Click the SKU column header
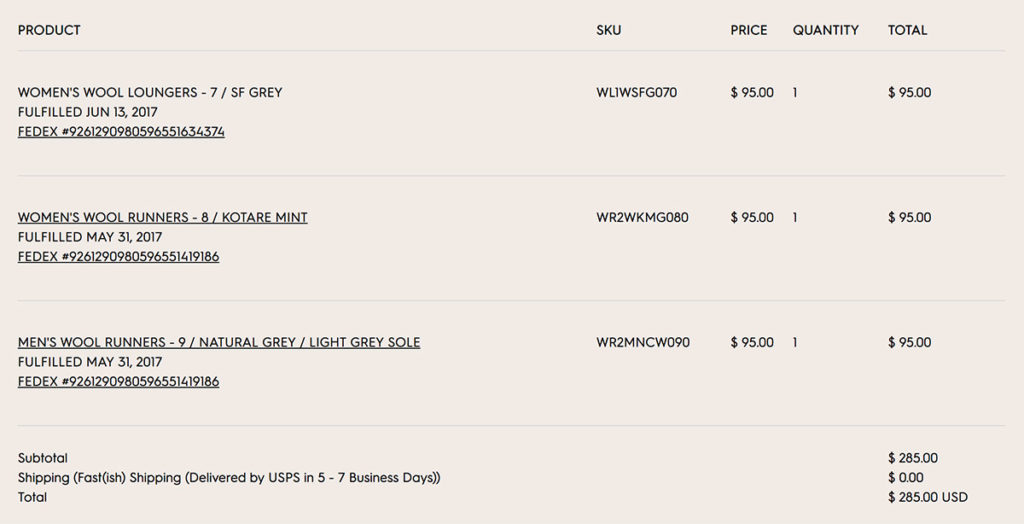Image resolution: width=1024 pixels, height=524 pixels. click(x=609, y=30)
